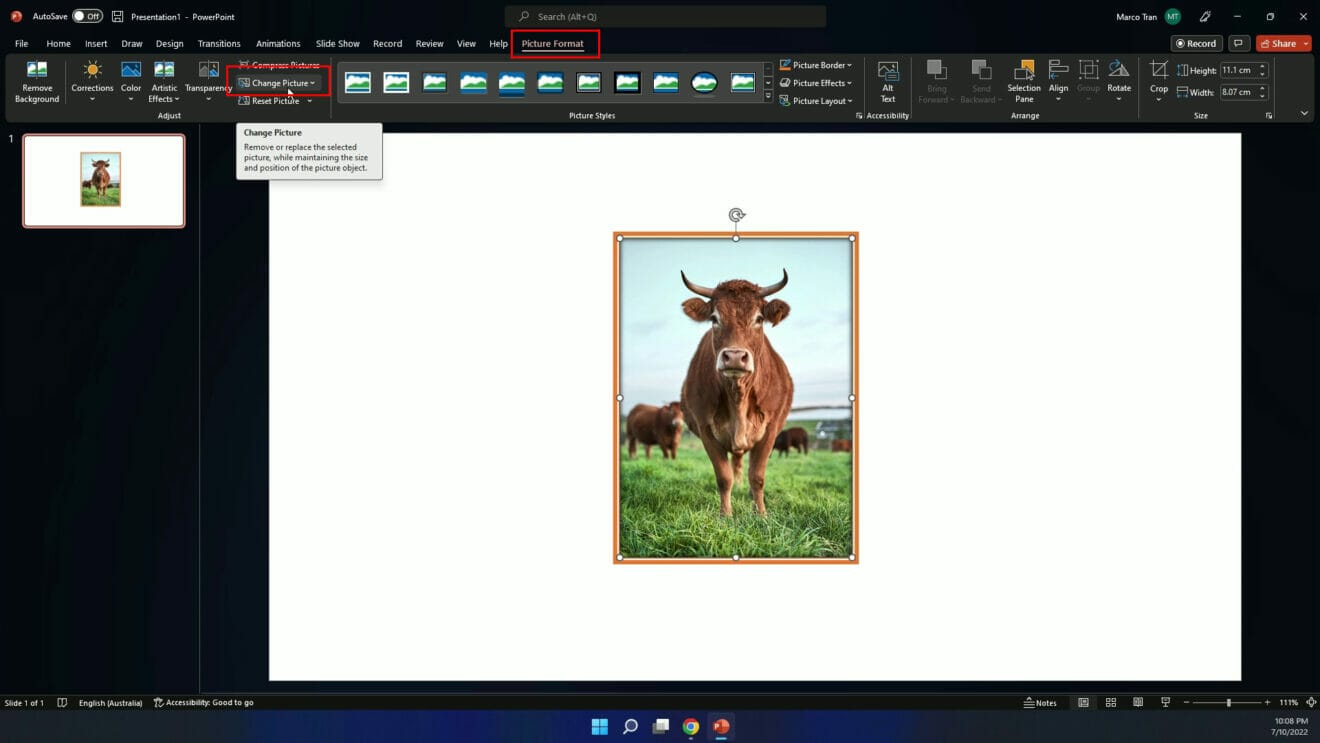Increase zoom using the zoom slider
Image resolution: width=1320 pixels, height=743 pixels.
[x=1266, y=702]
